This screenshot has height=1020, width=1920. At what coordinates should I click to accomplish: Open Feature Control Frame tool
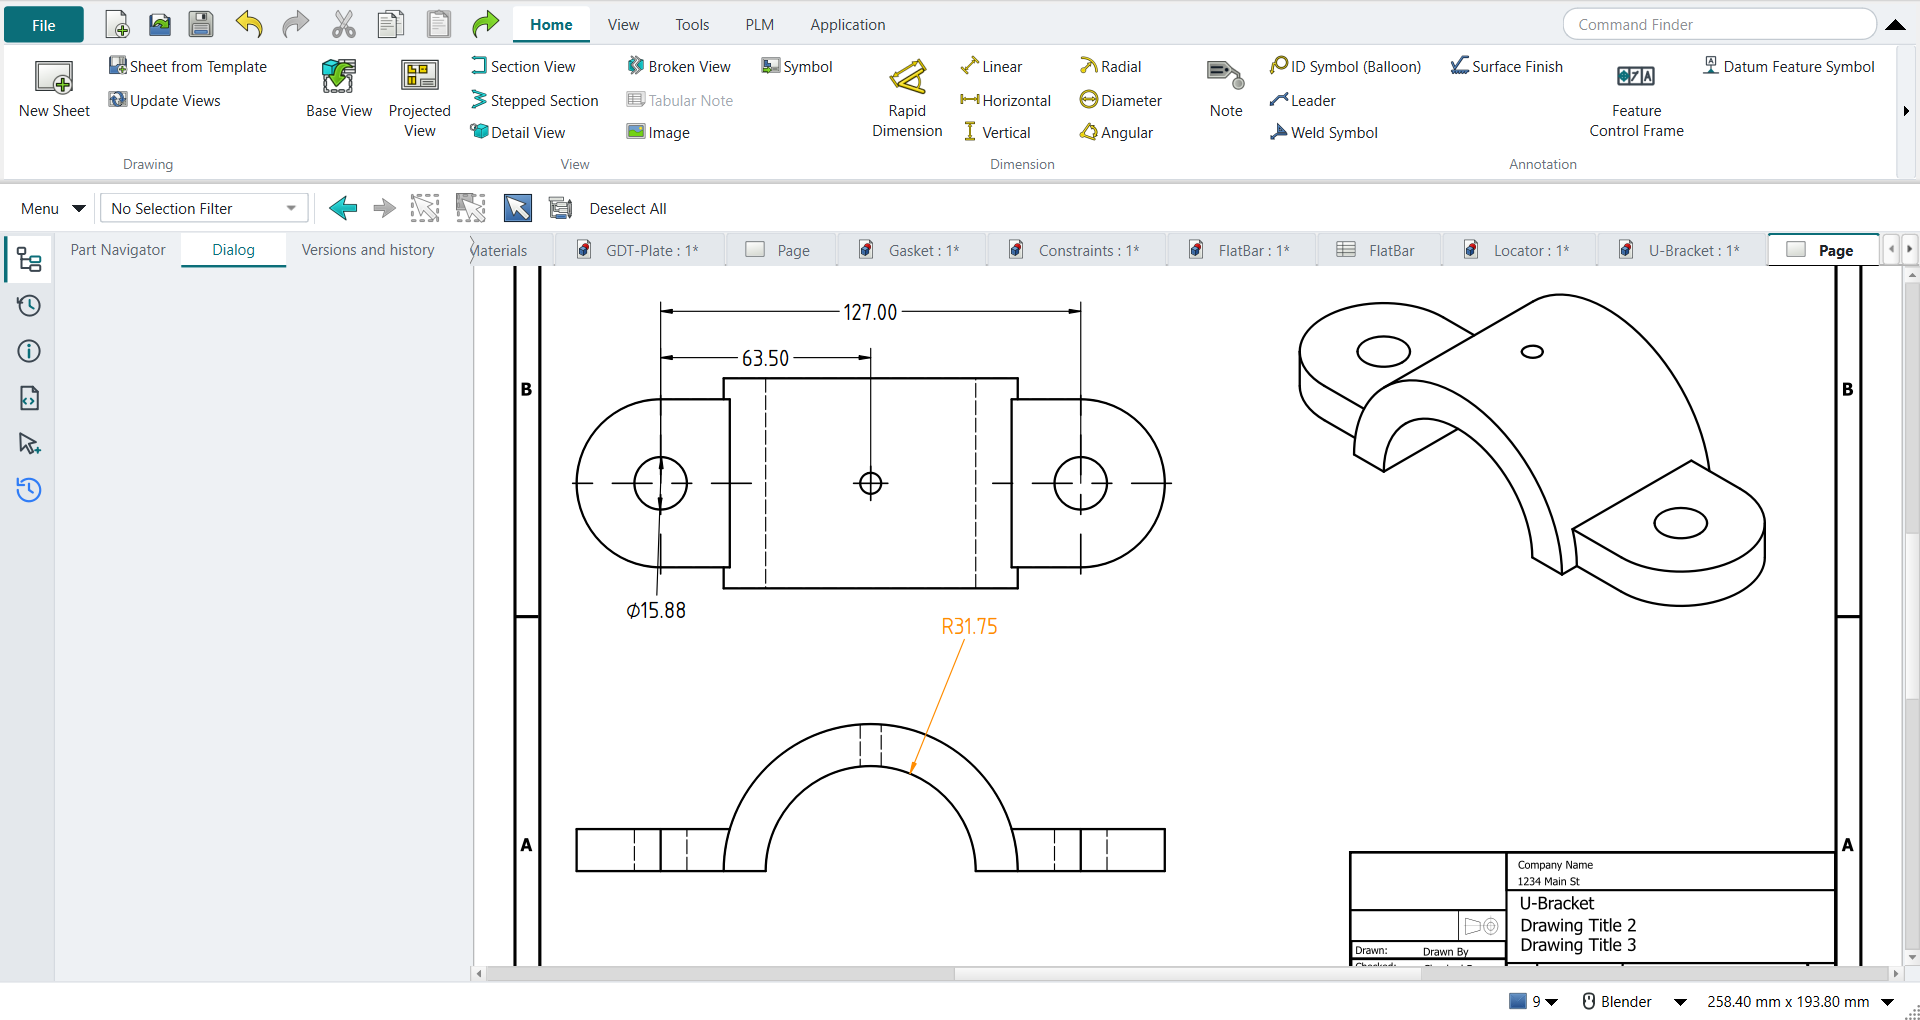coord(1636,98)
